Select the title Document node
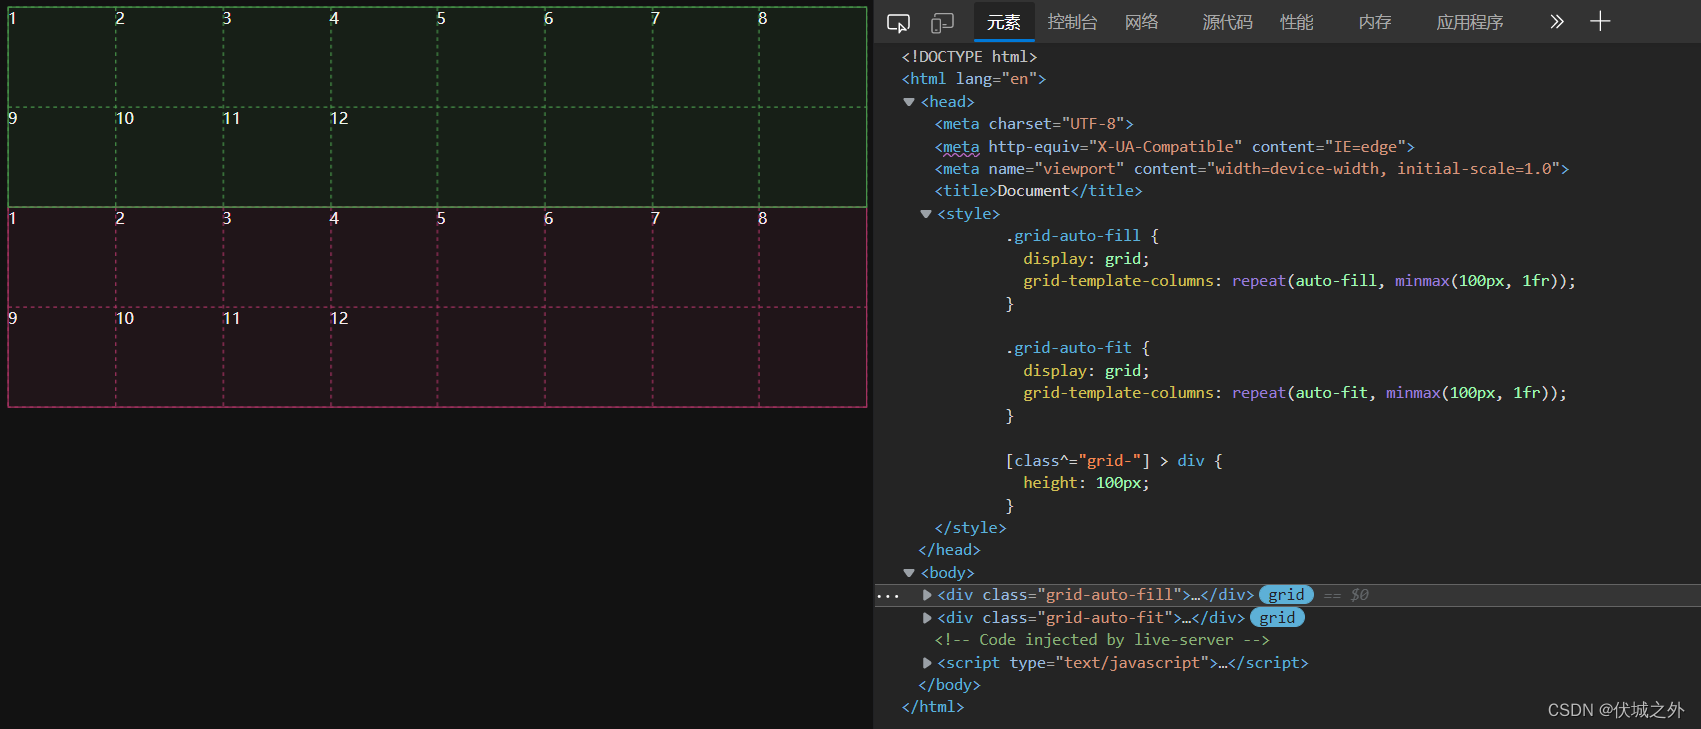The width and height of the screenshot is (1701, 729). (1038, 191)
